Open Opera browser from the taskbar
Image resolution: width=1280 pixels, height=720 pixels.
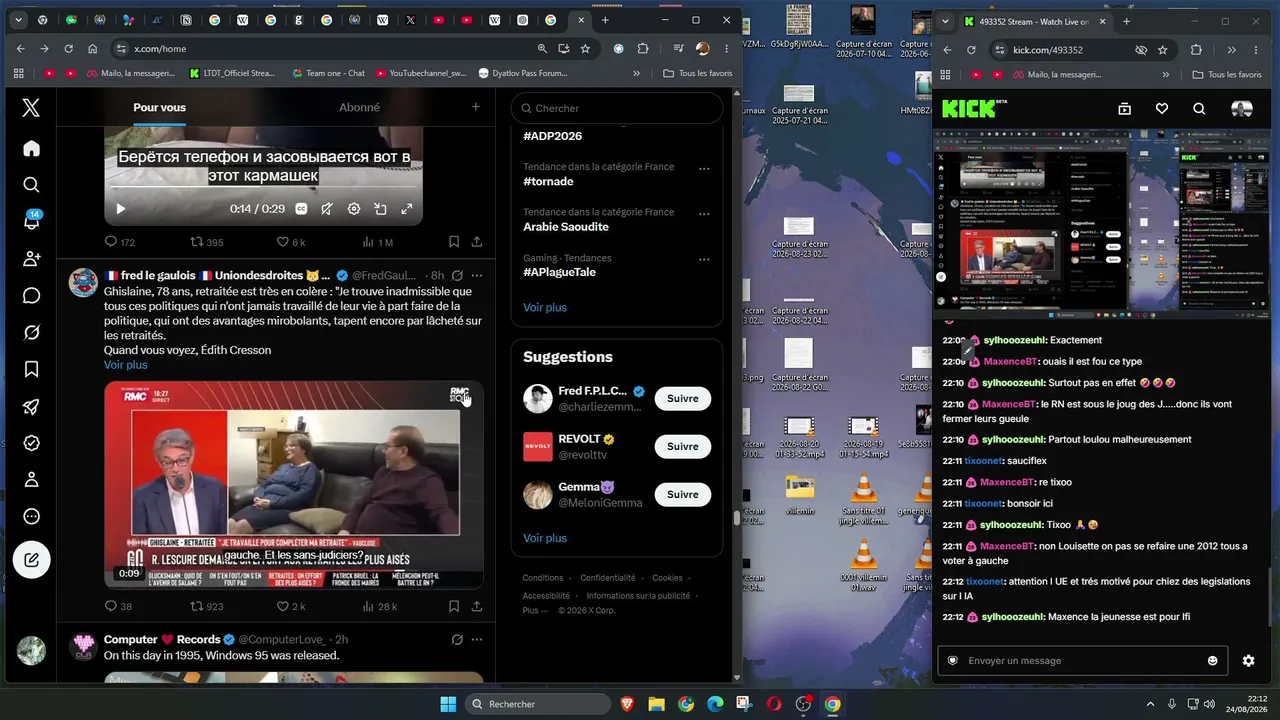pyautogui.click(x=773, y=704)
